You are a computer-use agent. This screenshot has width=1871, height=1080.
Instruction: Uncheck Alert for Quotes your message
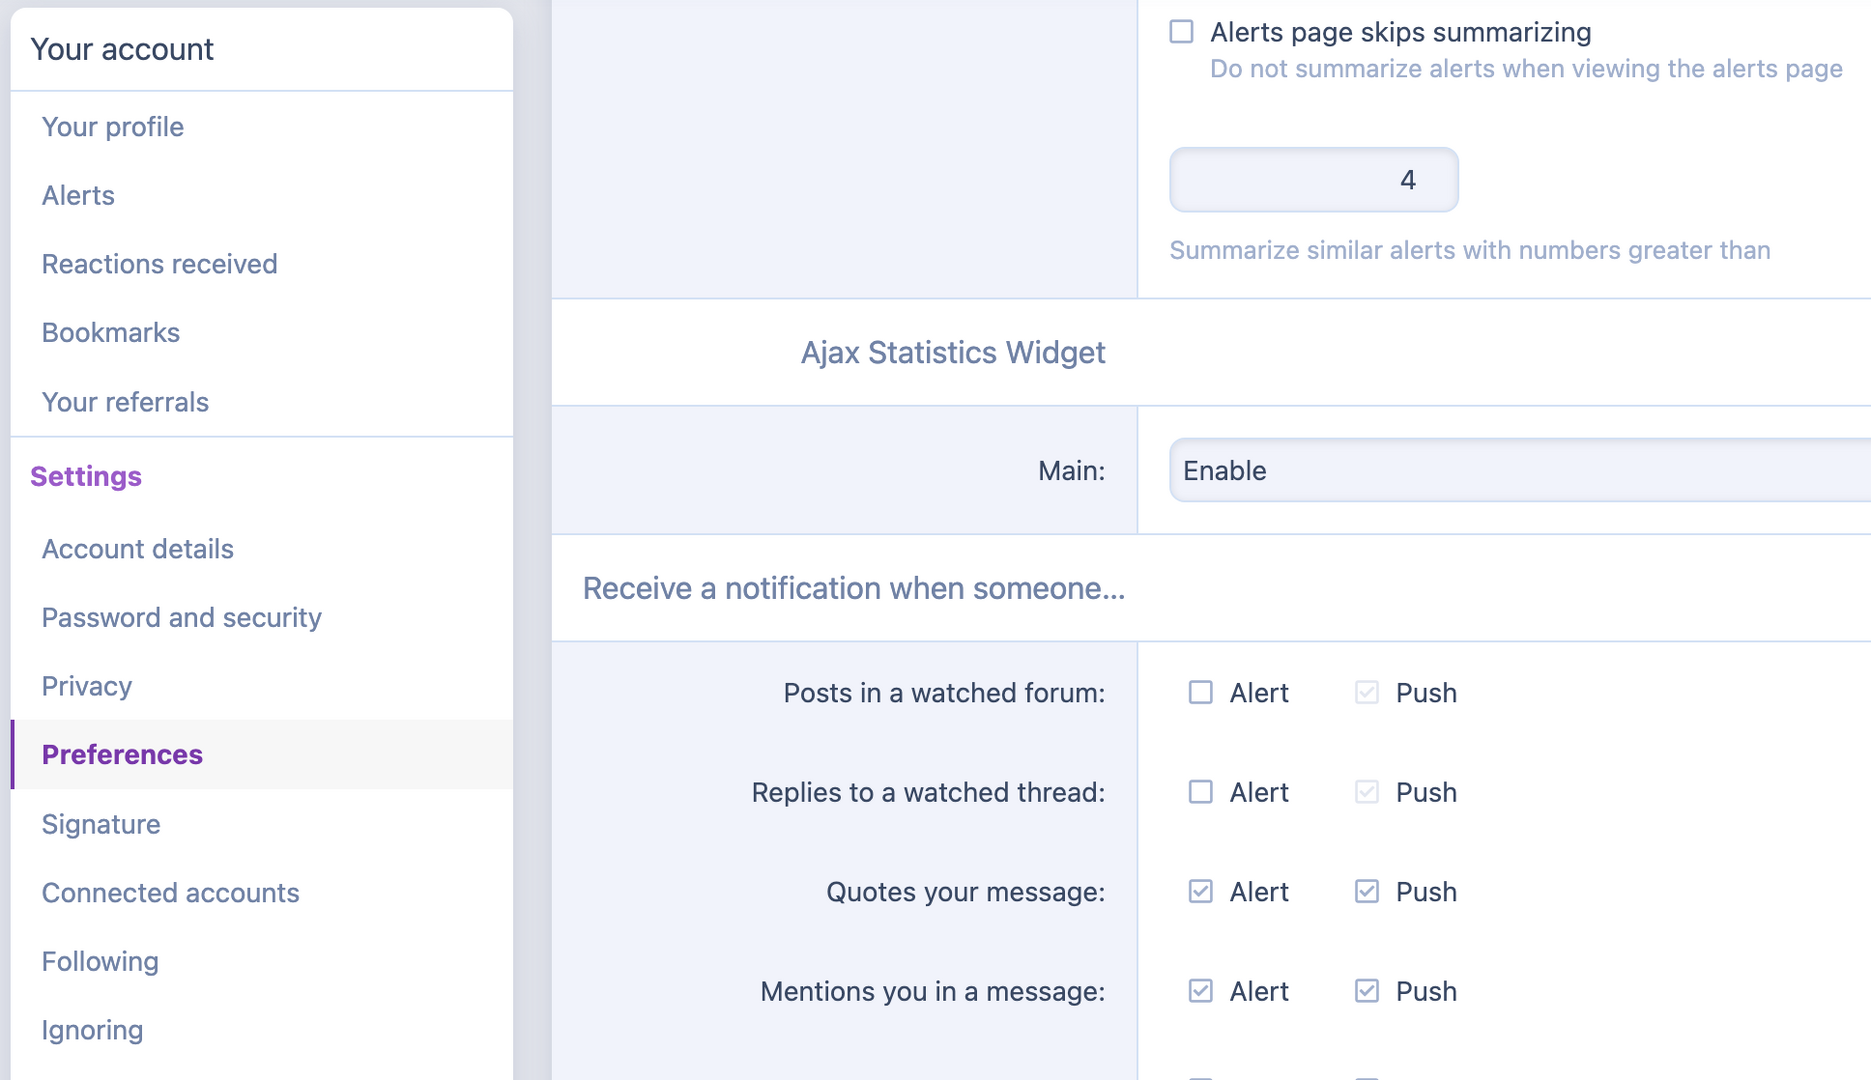pos(1200,891)
